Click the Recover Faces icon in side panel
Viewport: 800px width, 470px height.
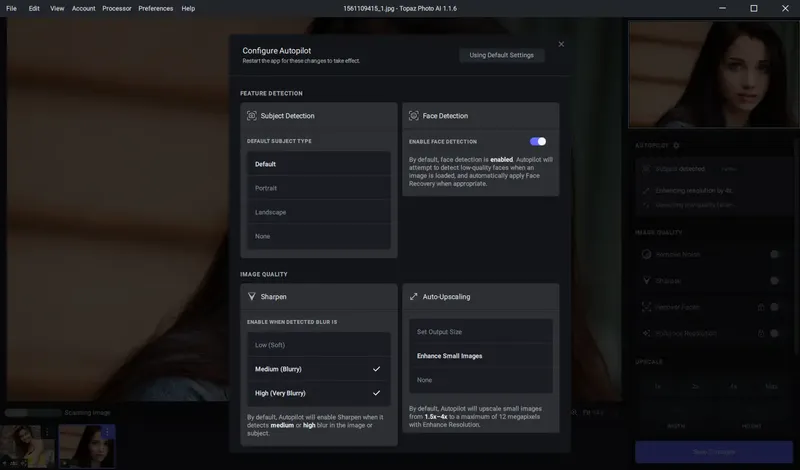[646, 307]
